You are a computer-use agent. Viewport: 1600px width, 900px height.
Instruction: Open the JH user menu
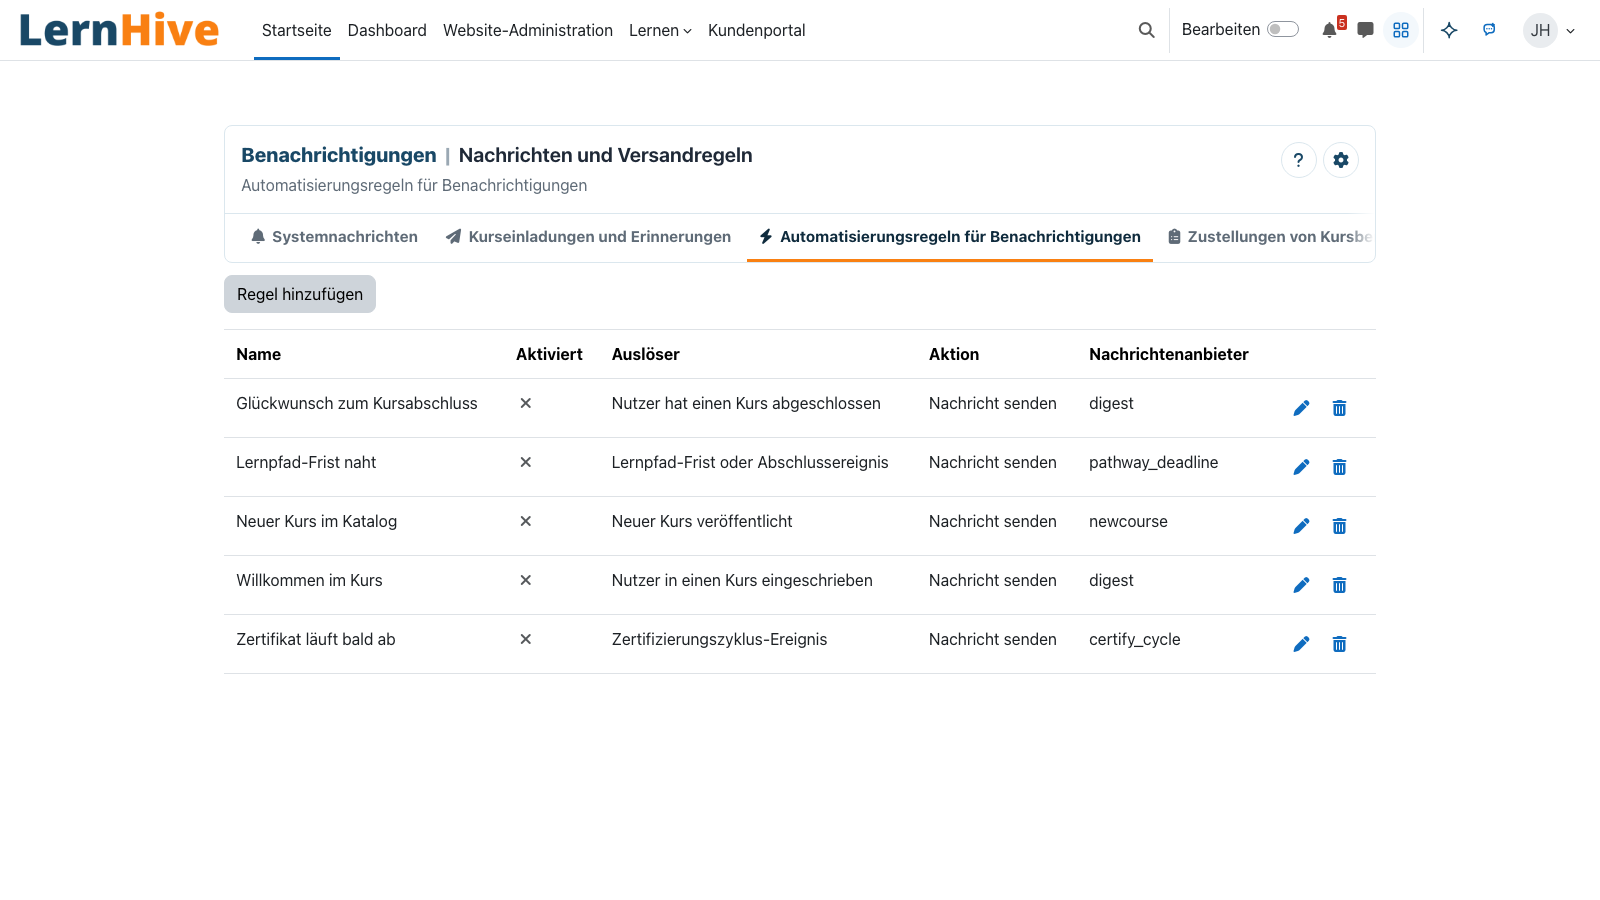tap(1549, 30)
